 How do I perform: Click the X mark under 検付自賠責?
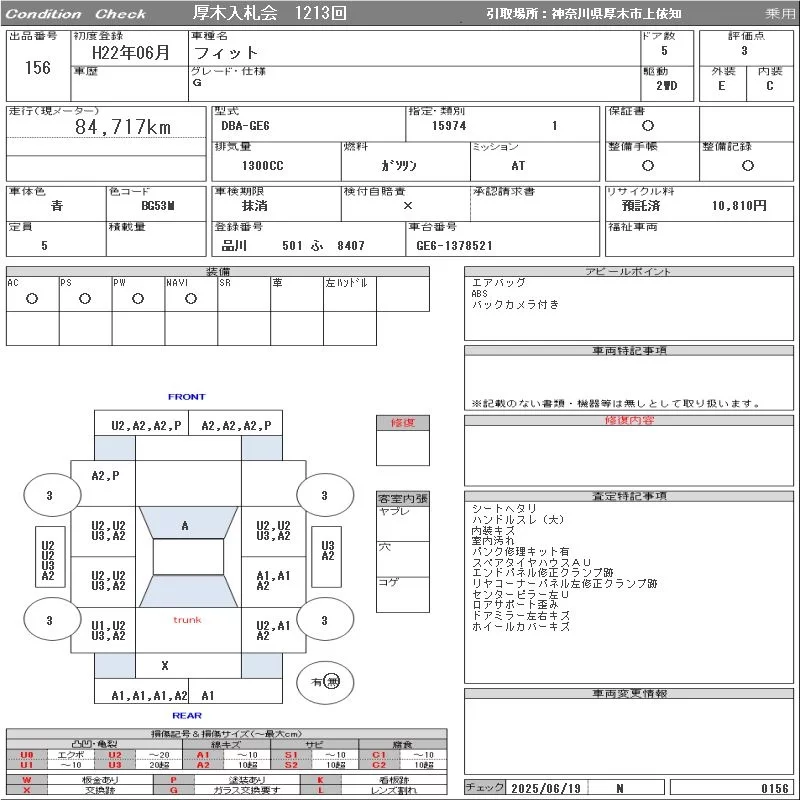coord(408,206)
